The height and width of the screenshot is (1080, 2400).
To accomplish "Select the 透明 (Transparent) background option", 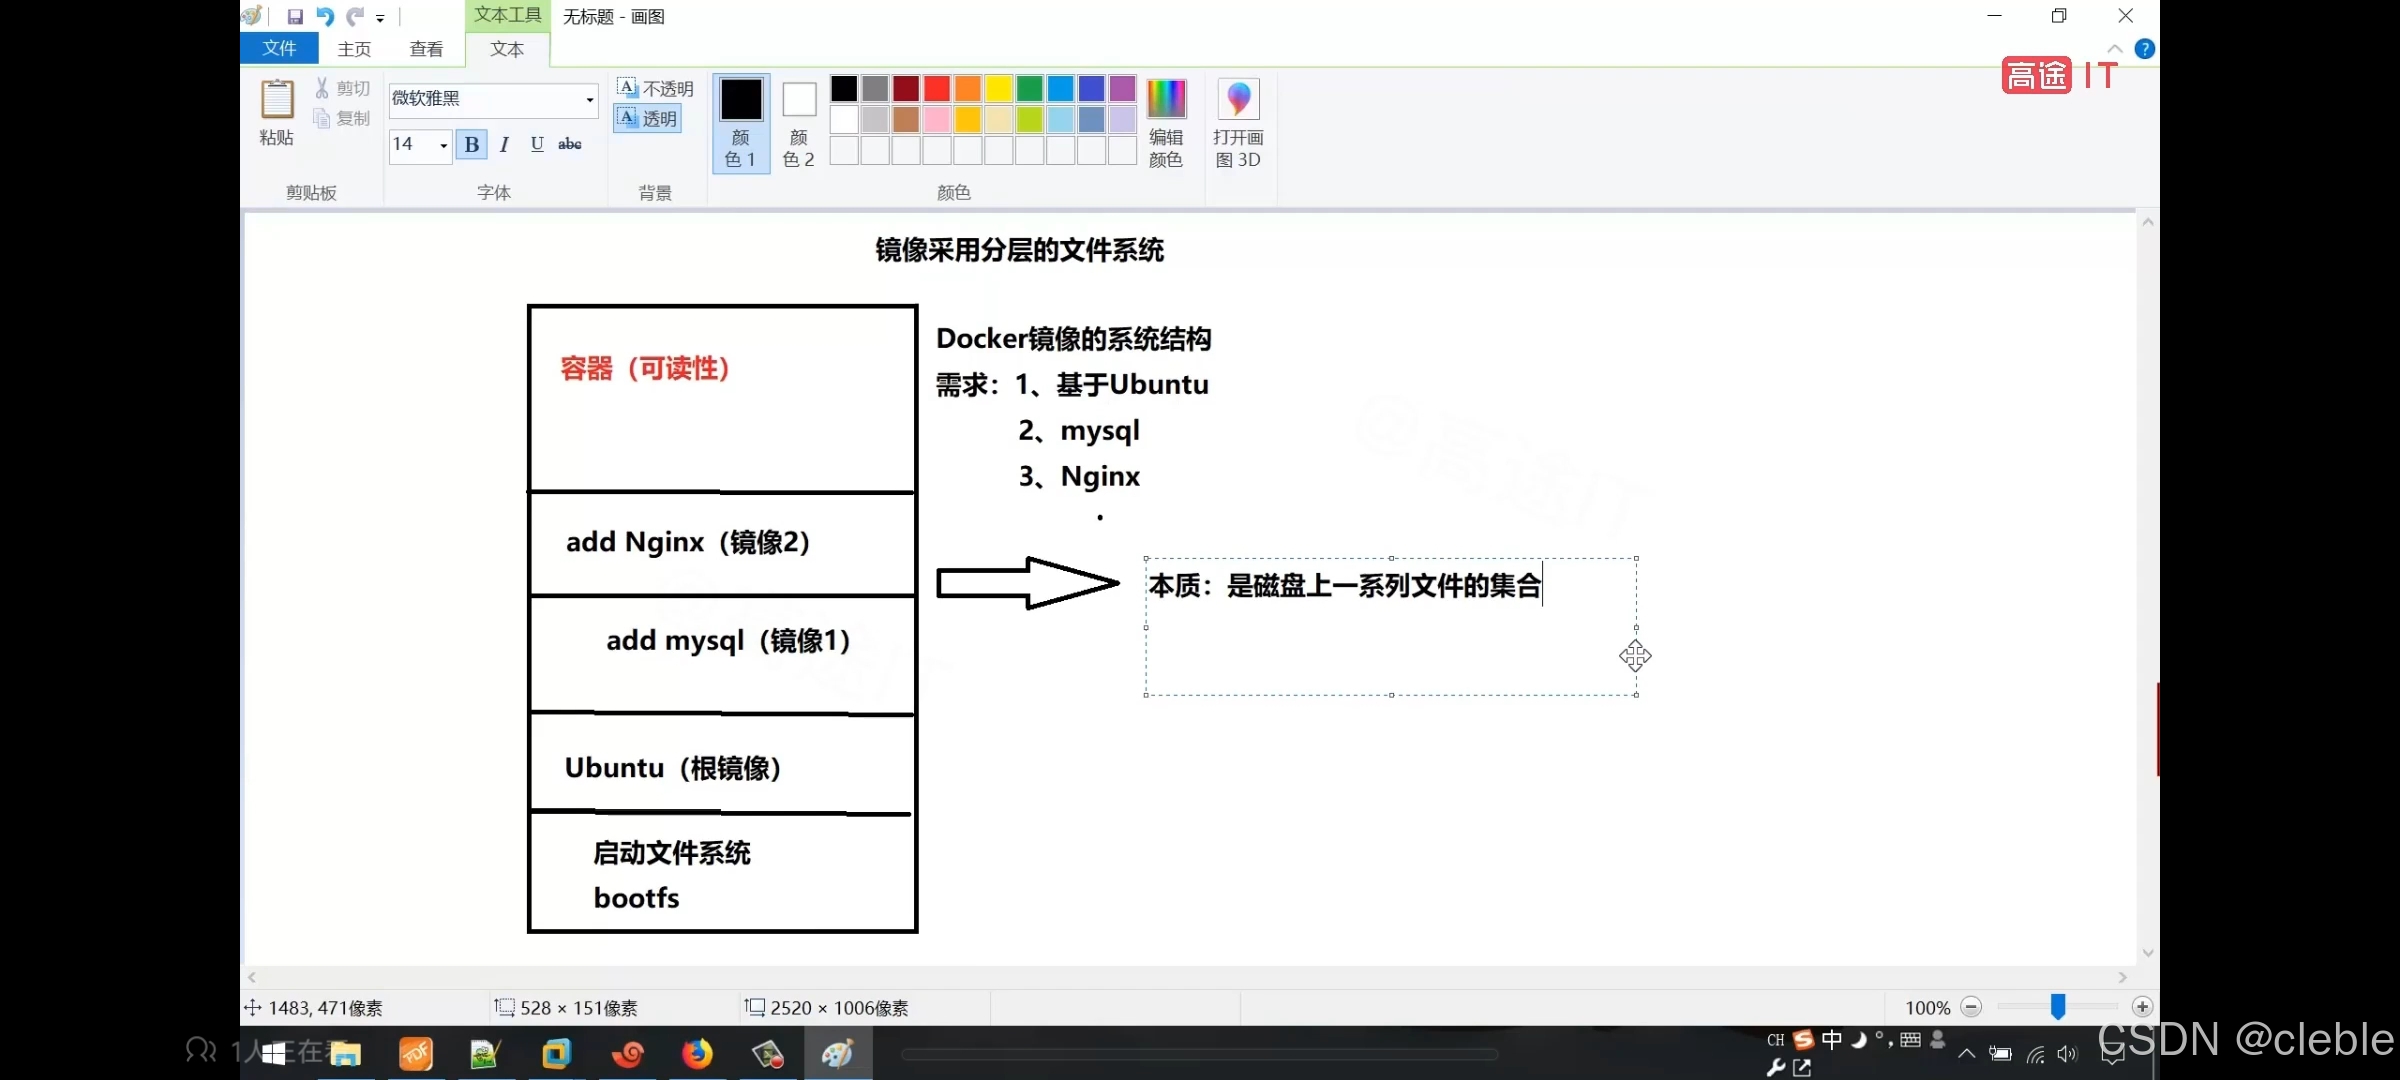I will [648, 118].
